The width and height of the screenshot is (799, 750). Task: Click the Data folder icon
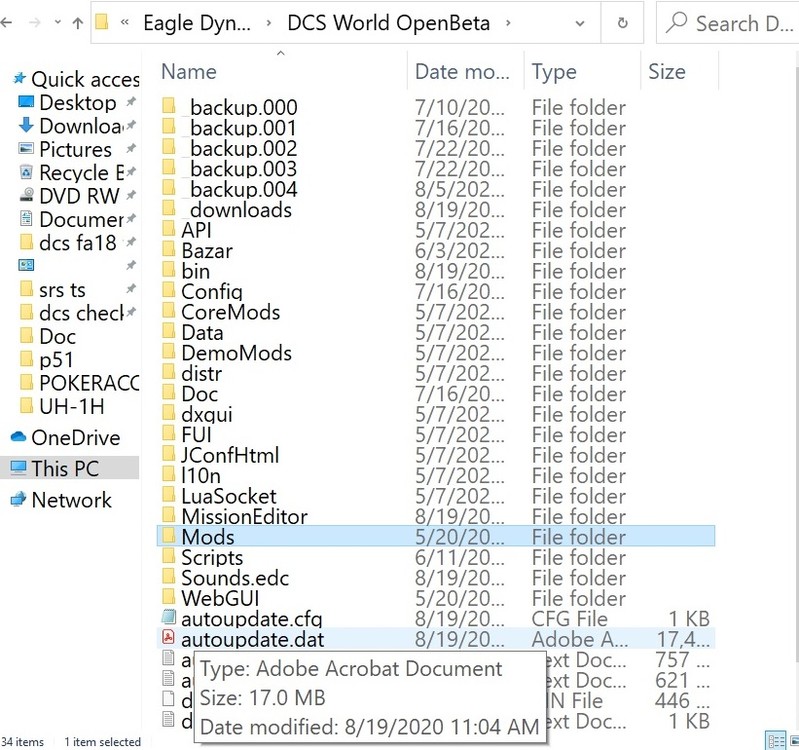pos(169,331)
